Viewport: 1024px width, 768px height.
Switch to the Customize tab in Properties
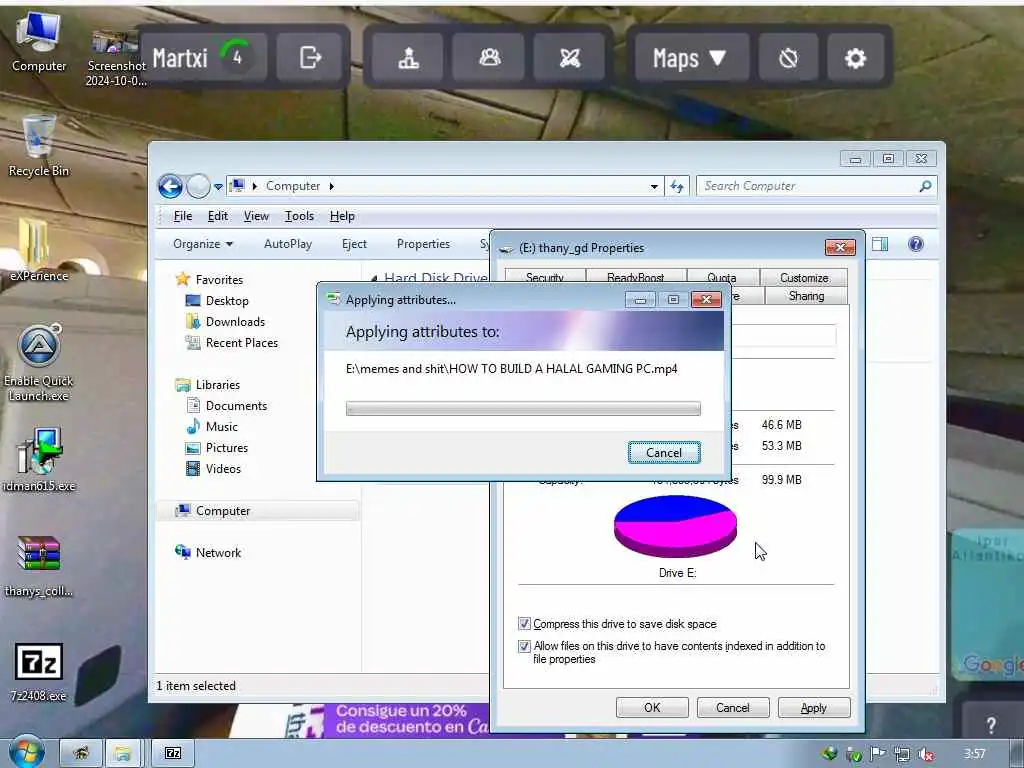click(804, 278)
